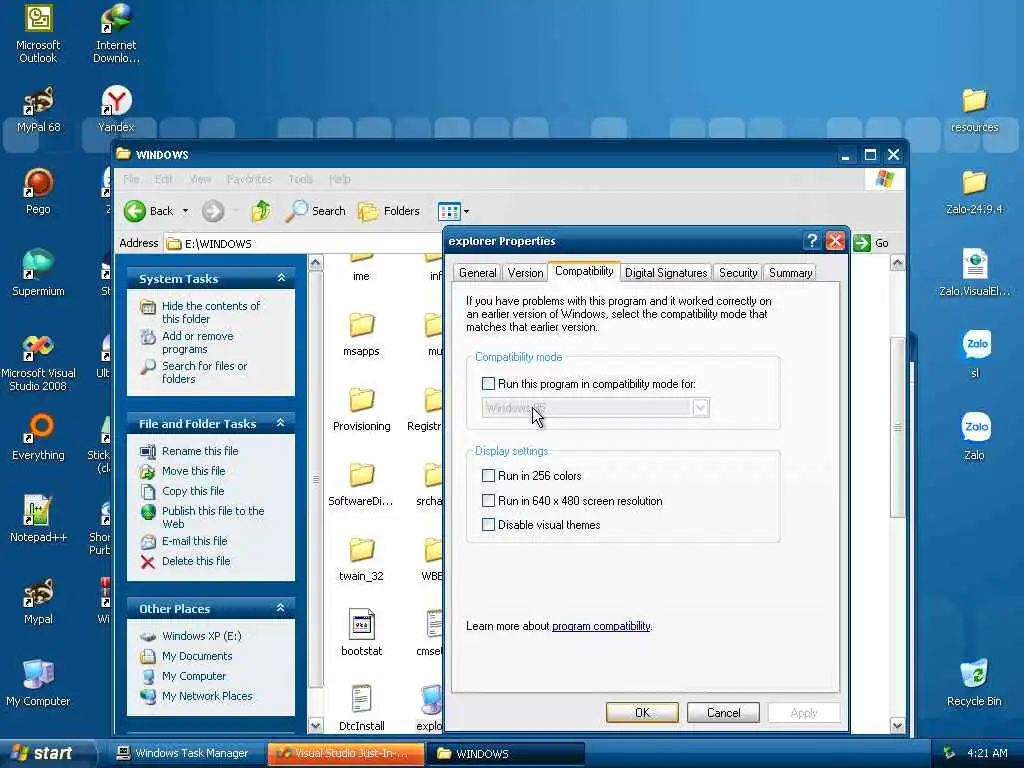
Task: Click file list scroll down arrow
Action: click(897, 725)
